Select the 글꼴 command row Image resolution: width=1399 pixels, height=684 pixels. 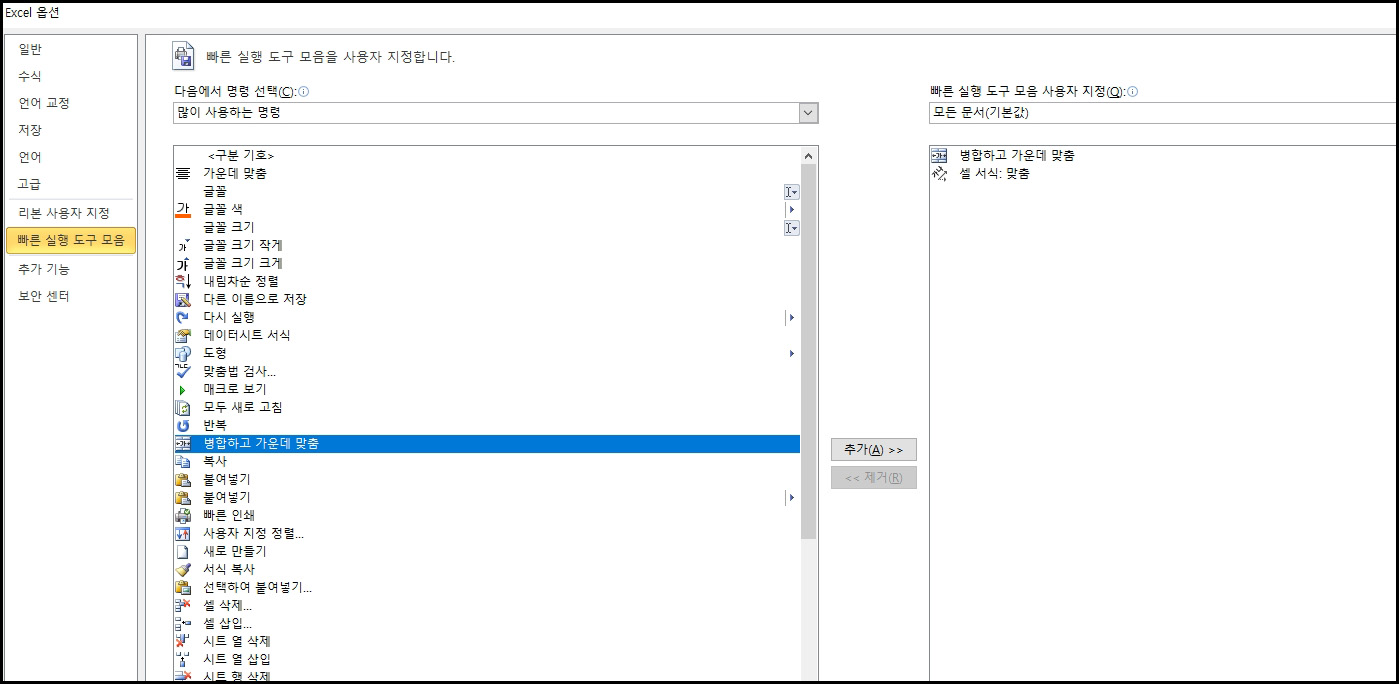(487, 191)
